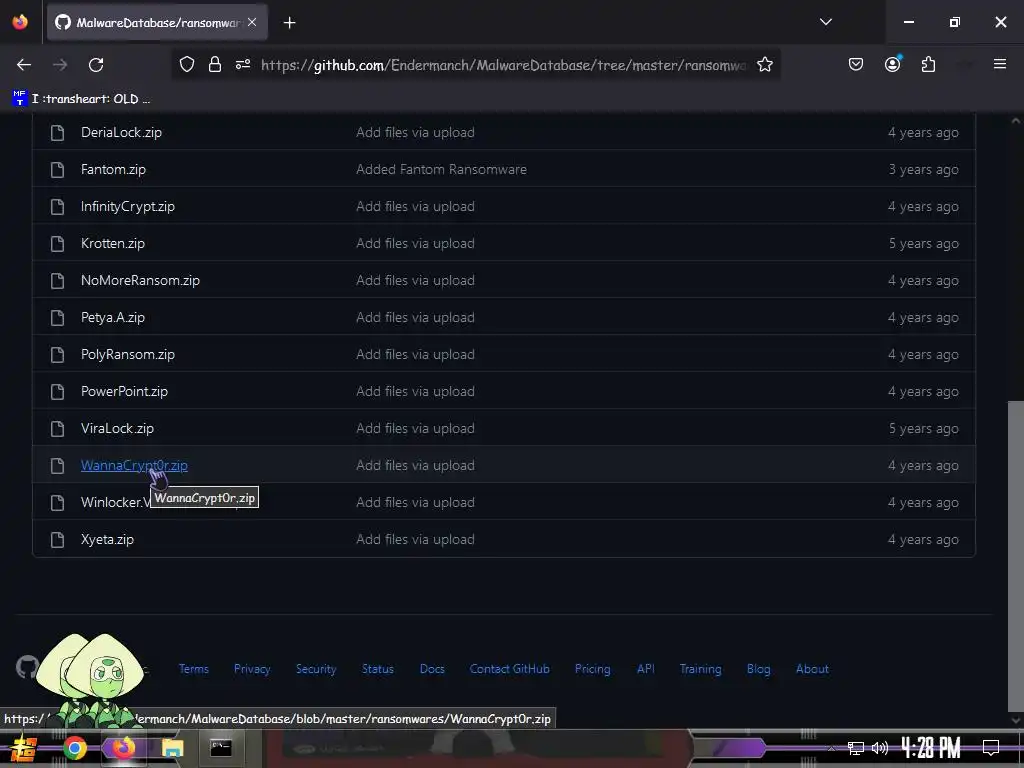
Task: Click file icon beside Petya.A.zip
Action: (x=57, y=317)
